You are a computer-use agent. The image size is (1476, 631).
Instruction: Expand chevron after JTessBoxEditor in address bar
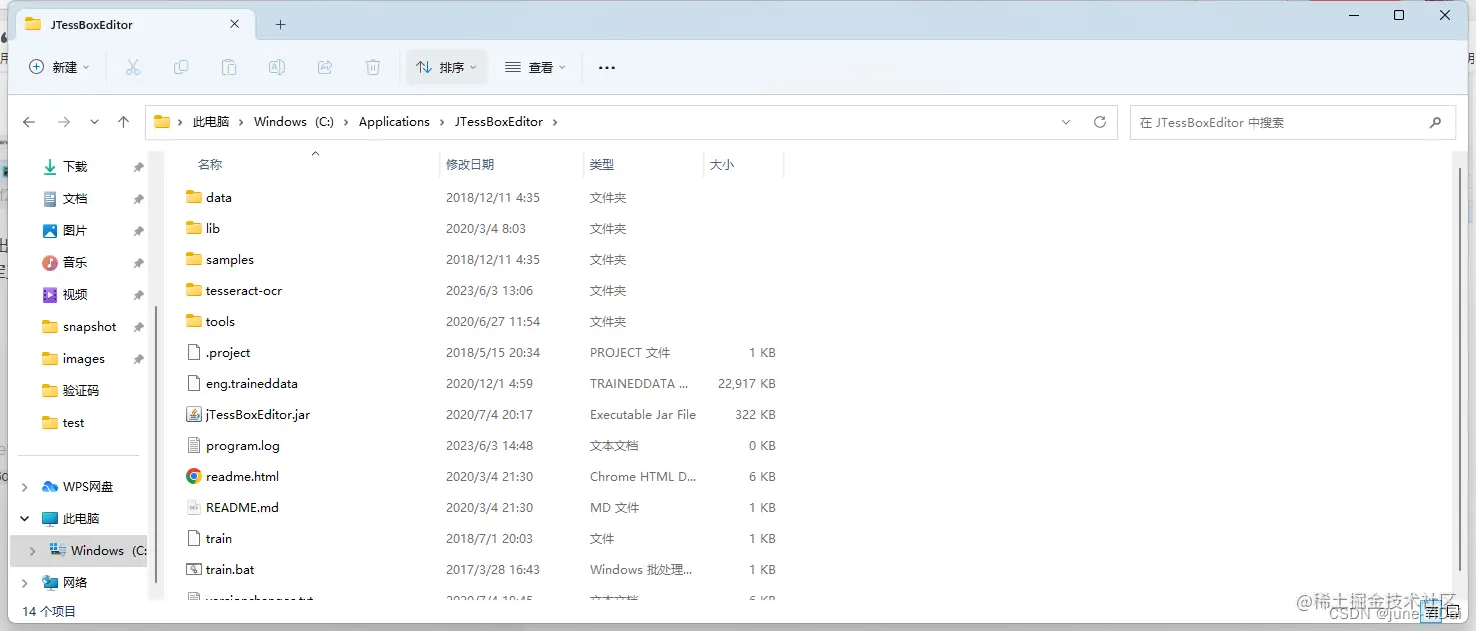555,122
